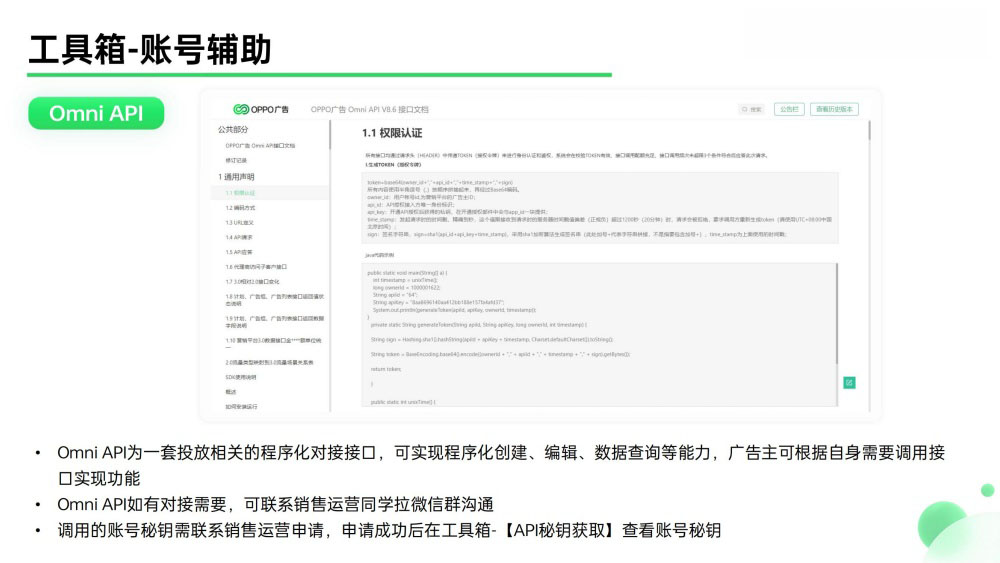Select the 1 通用声明 section heading
The image size is (1000, 563).
tap(236, 177)
